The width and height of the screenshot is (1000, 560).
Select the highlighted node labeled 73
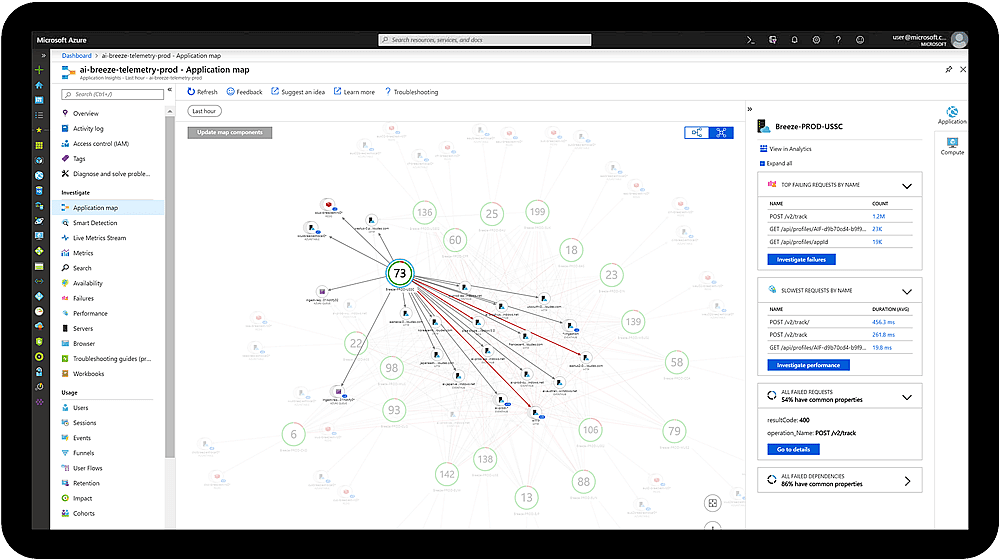pyautogui.click(x=400, y=274)
